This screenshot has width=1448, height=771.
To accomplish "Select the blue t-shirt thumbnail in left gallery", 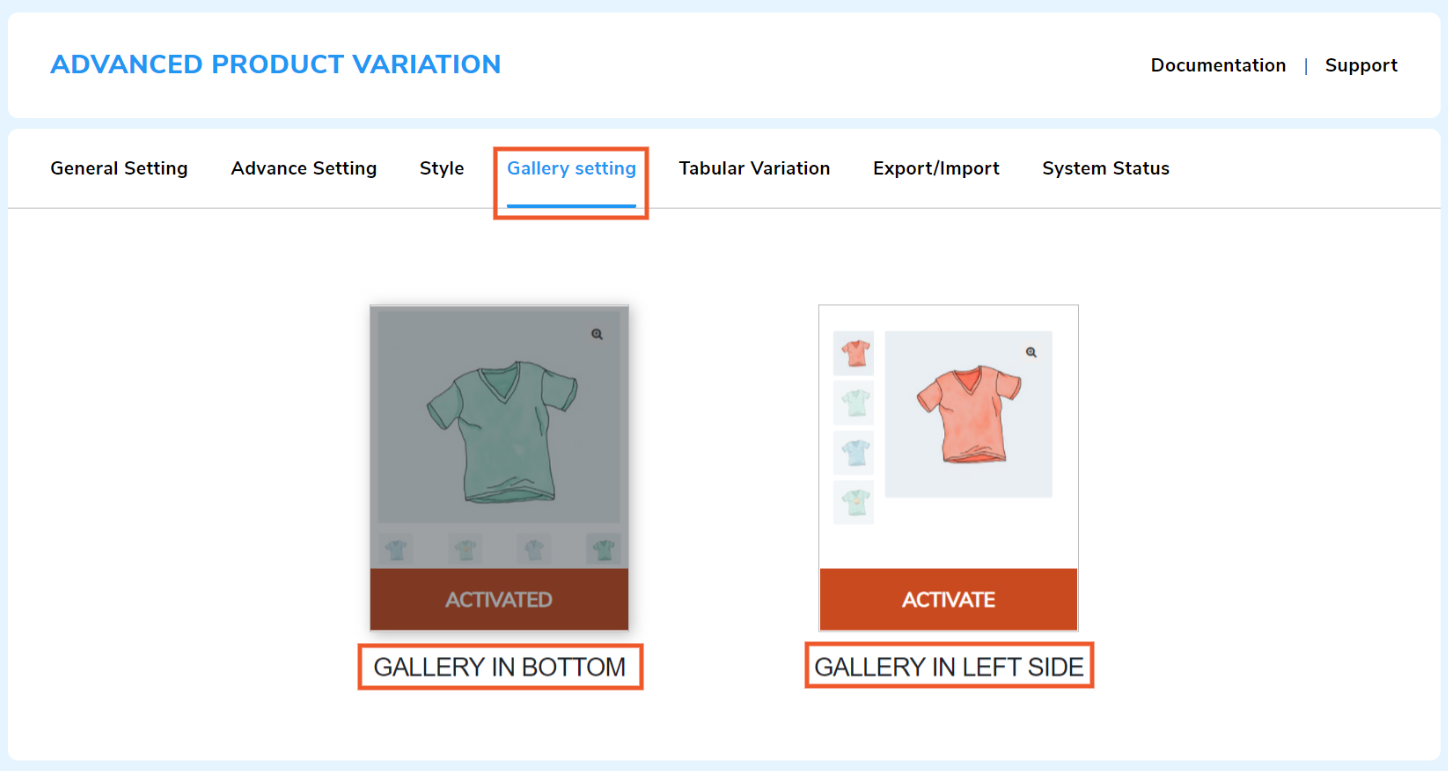I will [854, 453].
